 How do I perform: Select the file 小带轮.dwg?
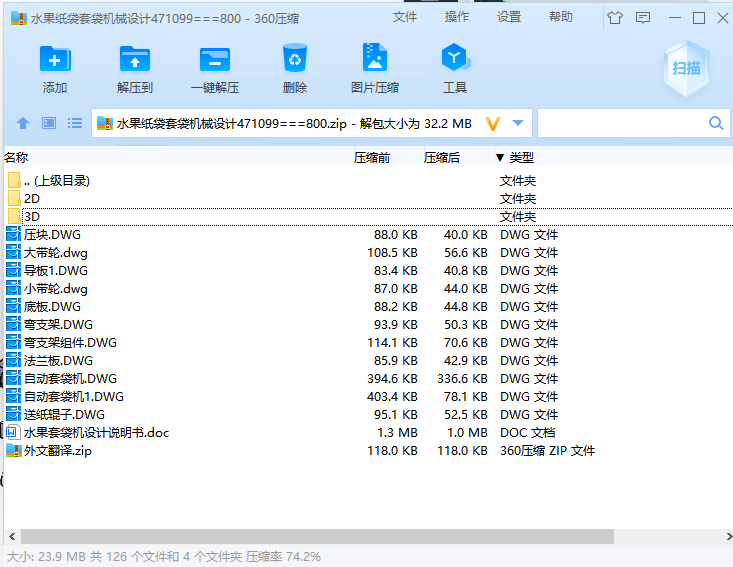click(368, 288)
